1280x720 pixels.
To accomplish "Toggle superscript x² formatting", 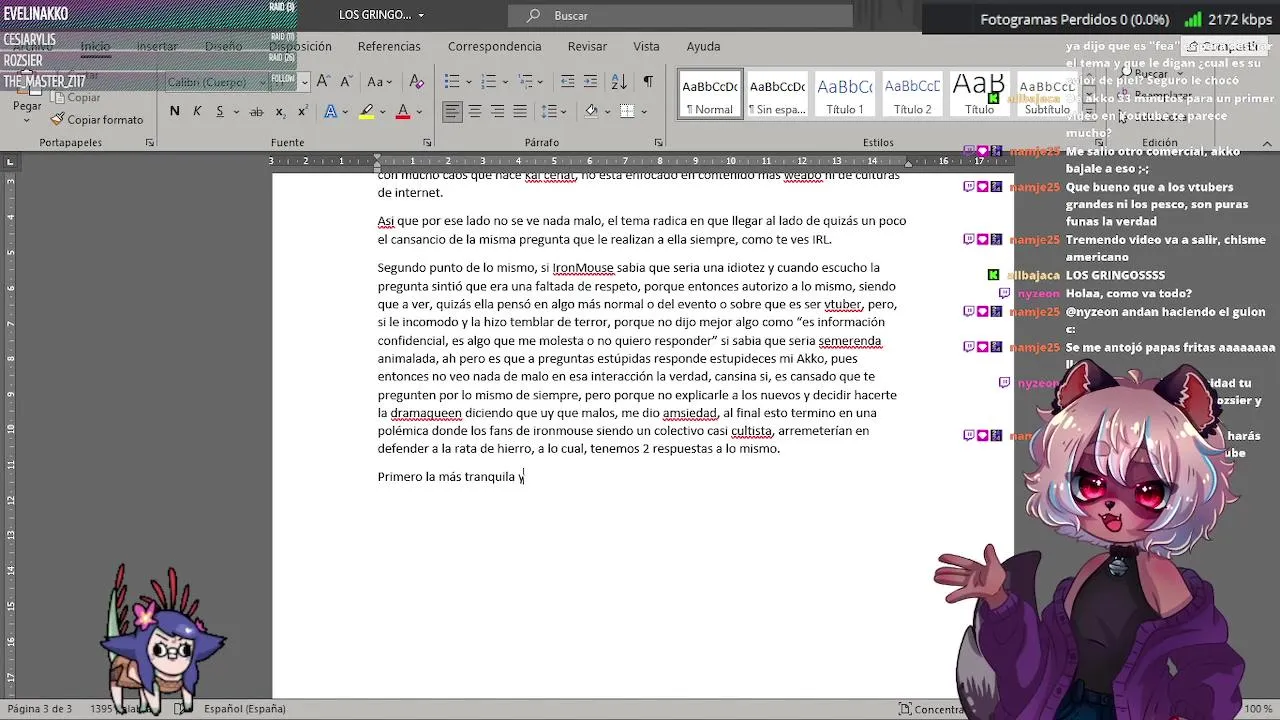I will [x=302, y=111].
